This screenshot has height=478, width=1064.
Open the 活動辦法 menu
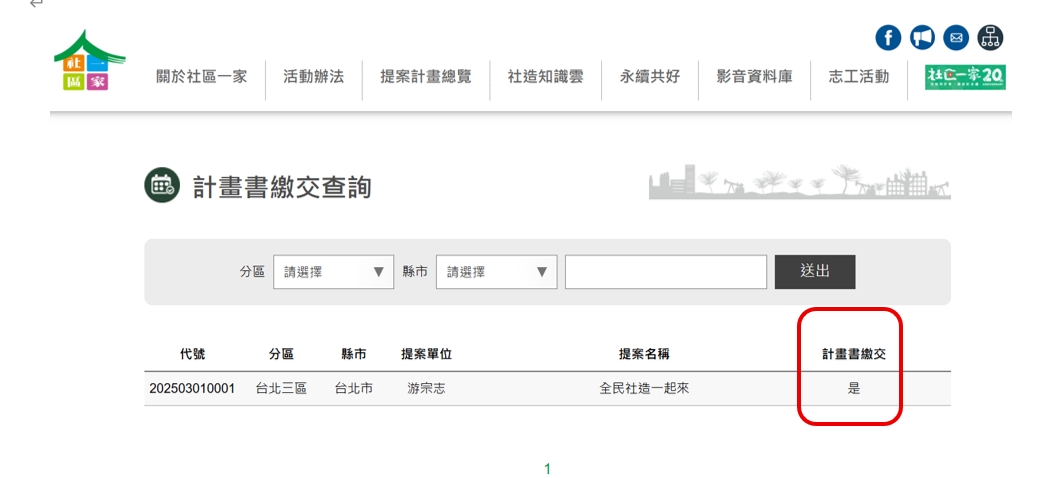313,77
